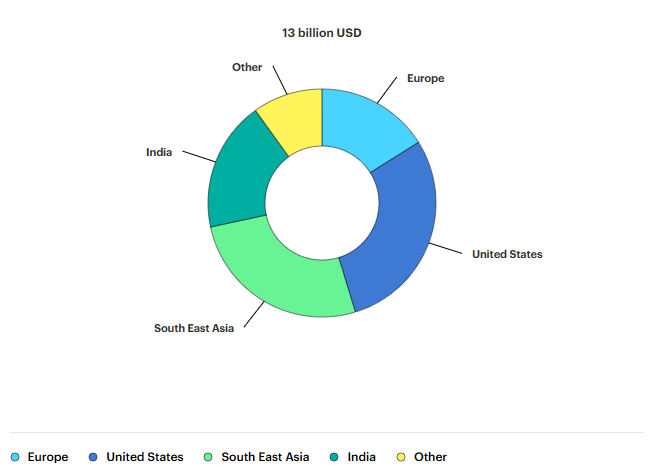Screen dimensions: 654x476
Task: Click the United States callout label beside chart
Action: 507,254
